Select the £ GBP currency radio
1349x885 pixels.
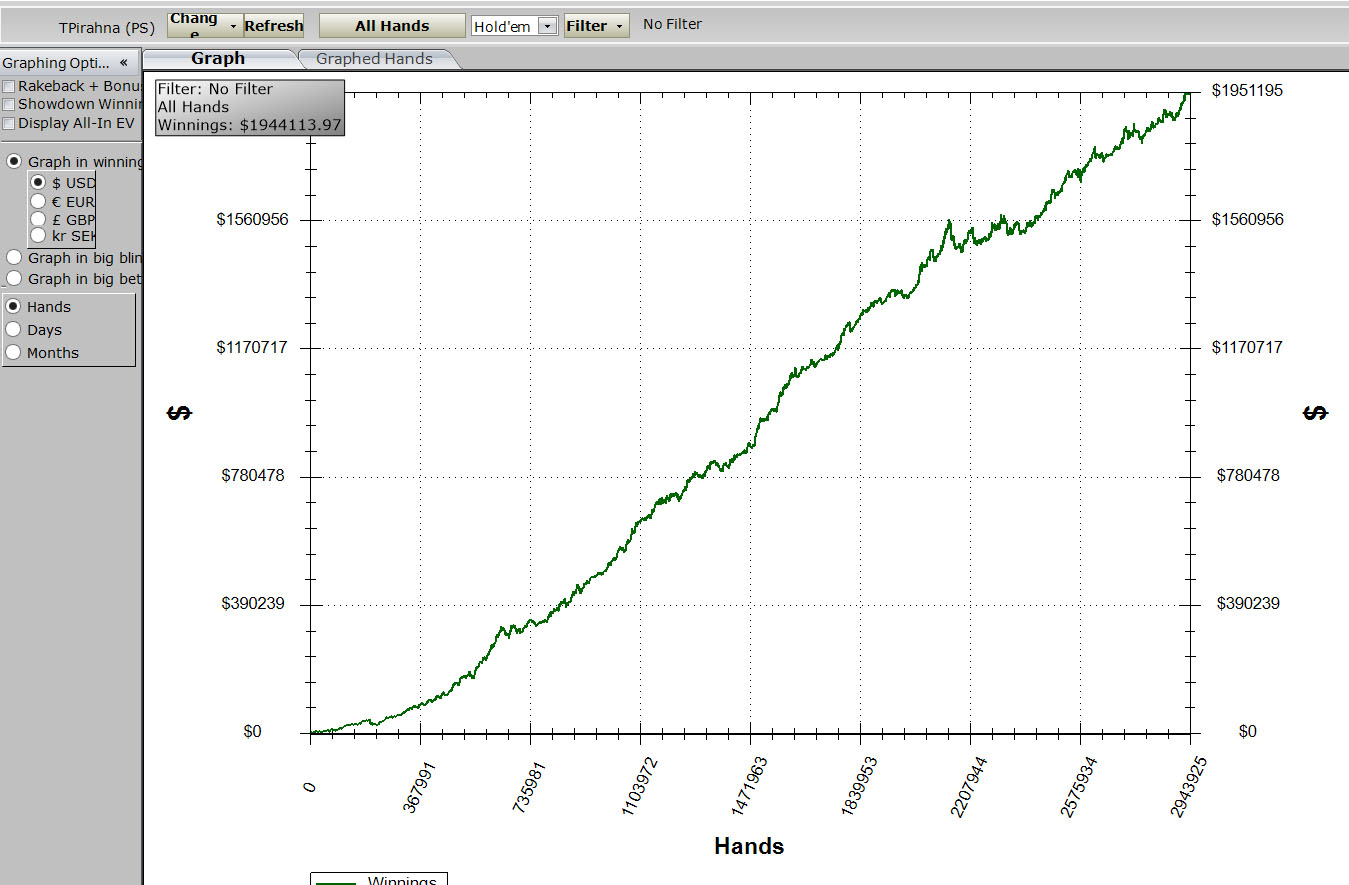[x=38, y=219]
